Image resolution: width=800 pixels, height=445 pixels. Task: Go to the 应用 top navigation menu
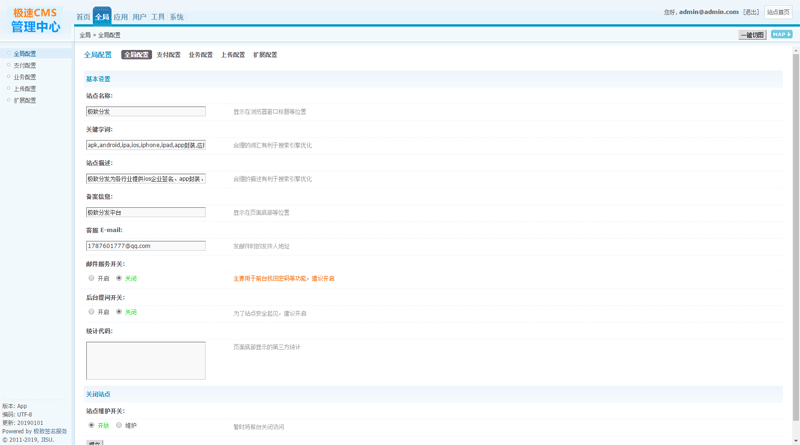click(x=120, y=17)
